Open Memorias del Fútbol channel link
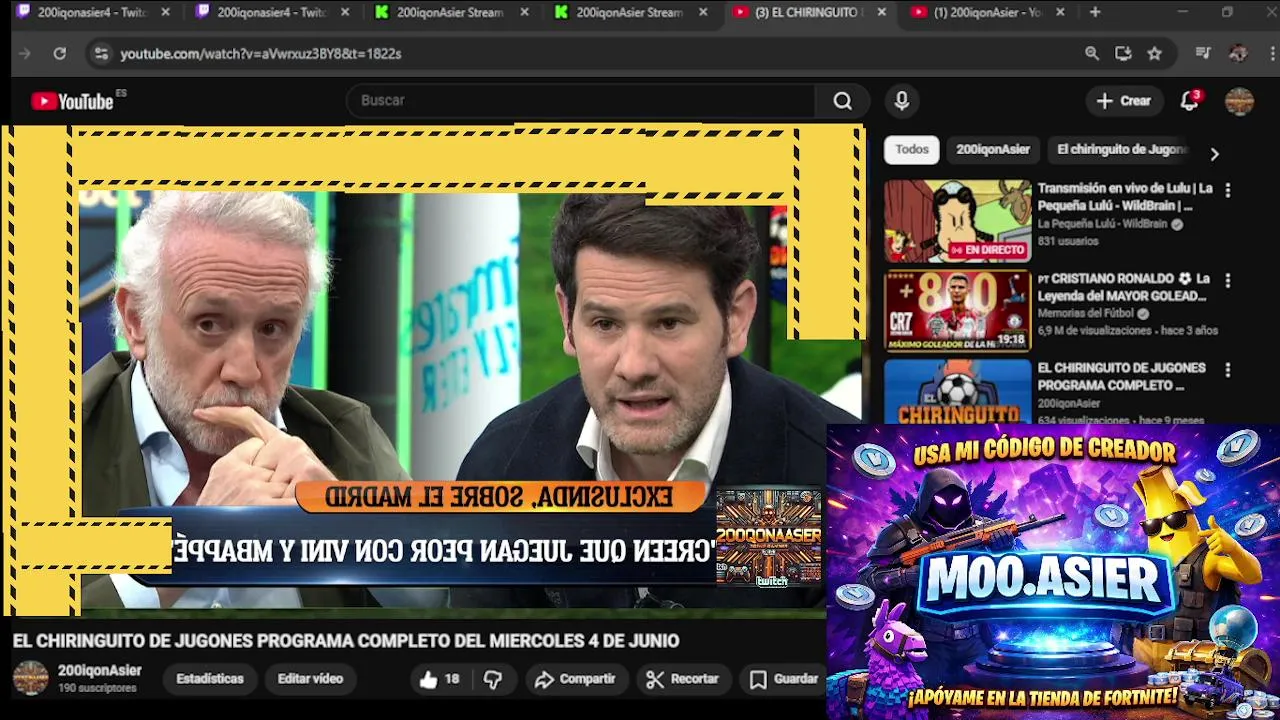This screenshot has width=1280, height=720. click(x=1085, y=314)
